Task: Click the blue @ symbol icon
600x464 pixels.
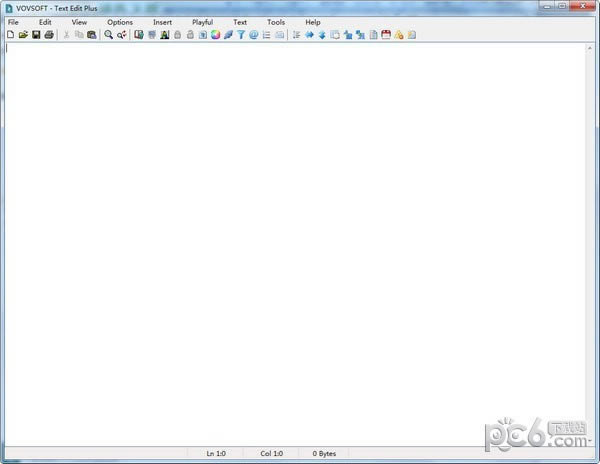Action: [254, 35]
